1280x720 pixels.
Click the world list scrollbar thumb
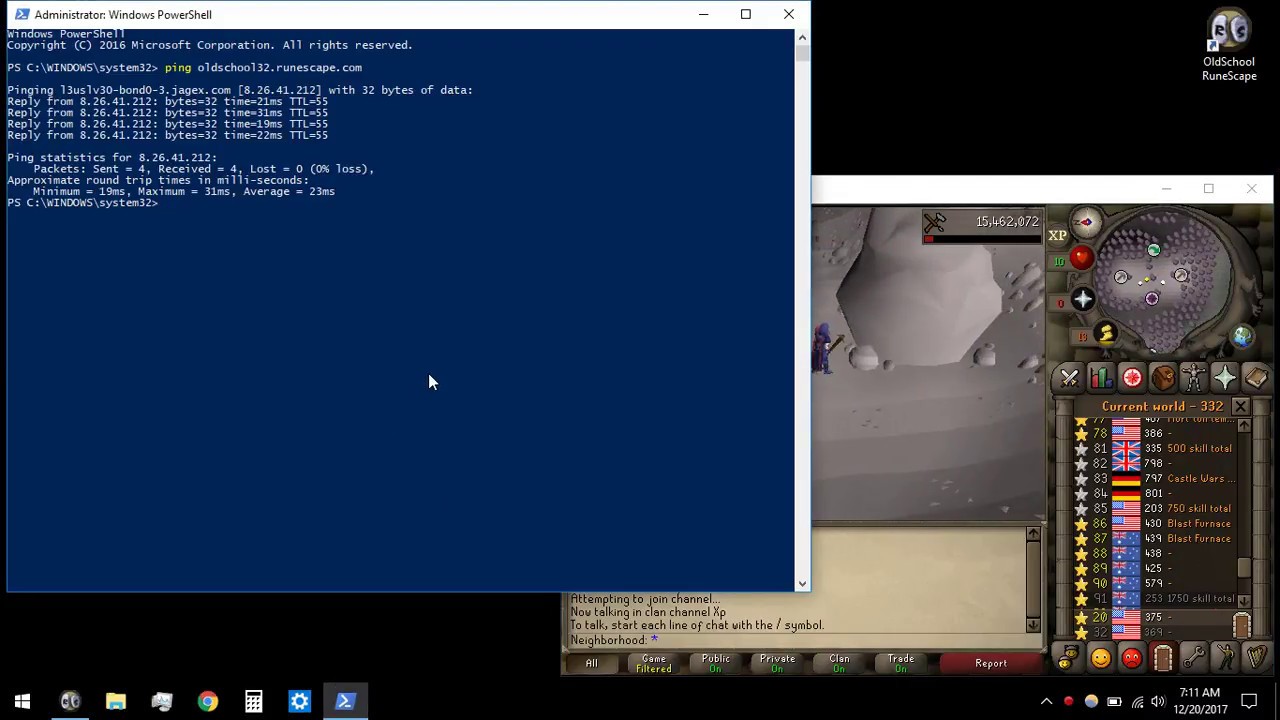[x=1244, y=568]
